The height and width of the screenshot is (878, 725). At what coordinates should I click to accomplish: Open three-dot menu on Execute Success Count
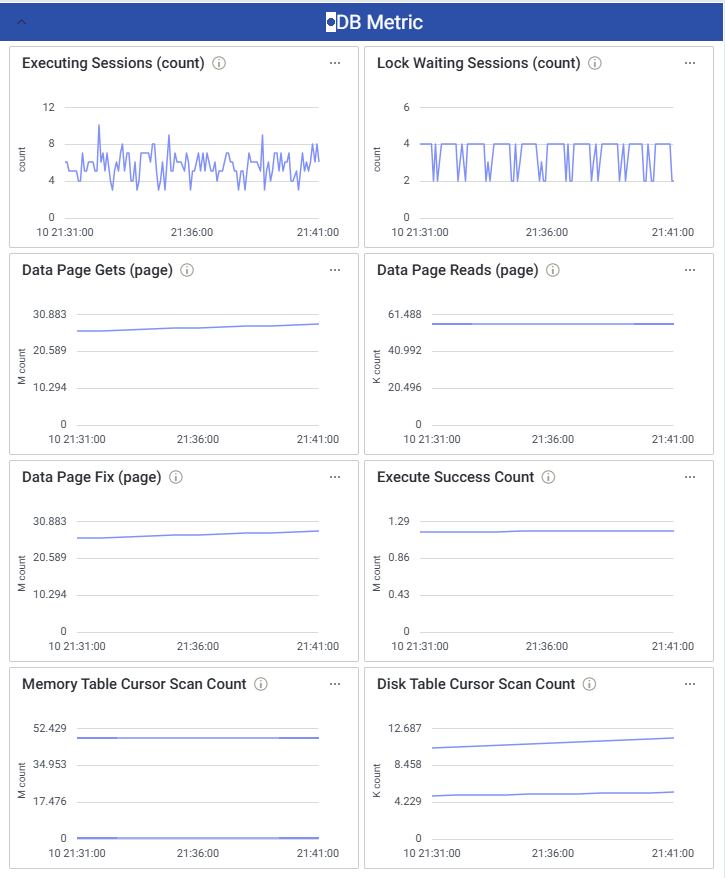coord(690,477)
